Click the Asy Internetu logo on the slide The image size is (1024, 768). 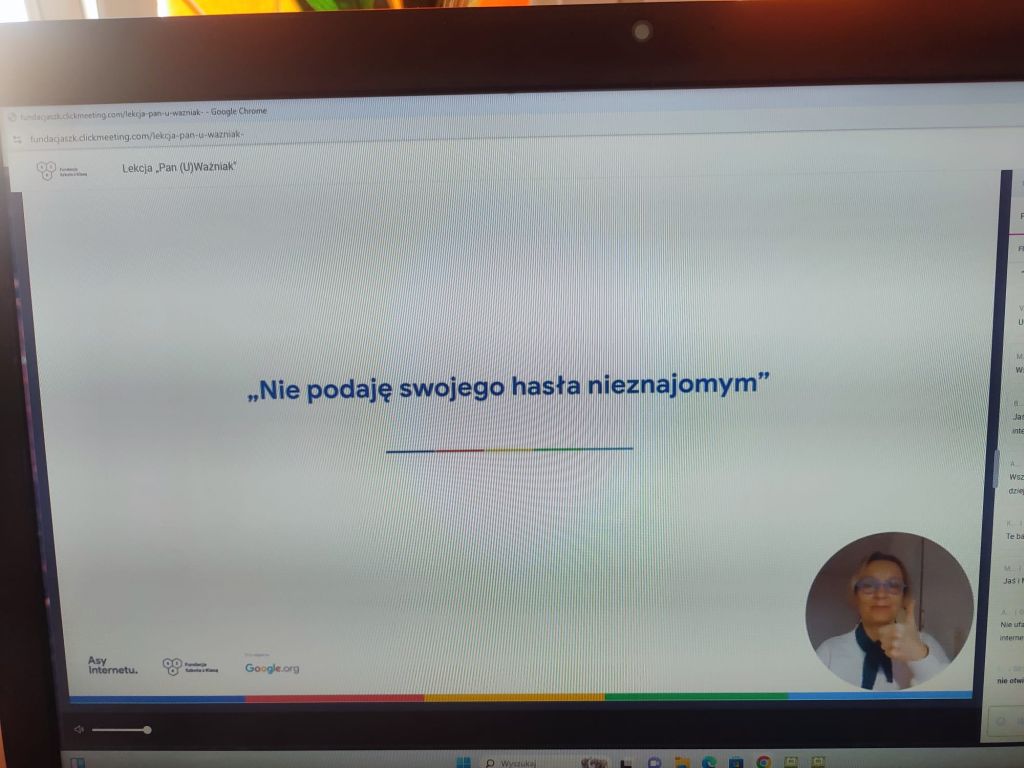(x=112, y=664)
